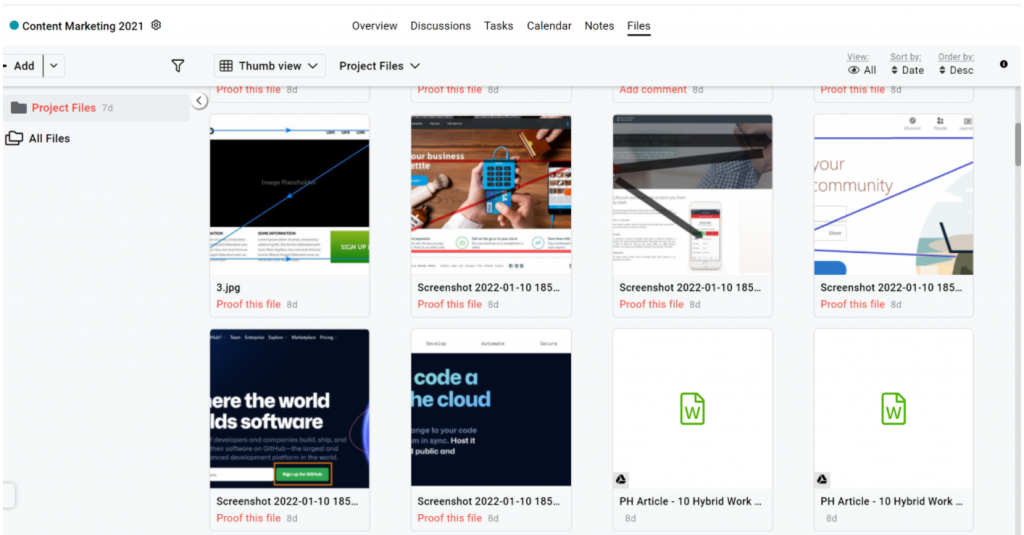The width and height of the screenshot is (1024, 535).
Task: Click the Content Marketing 2021 project title
Action: click(x=82, y=25)
